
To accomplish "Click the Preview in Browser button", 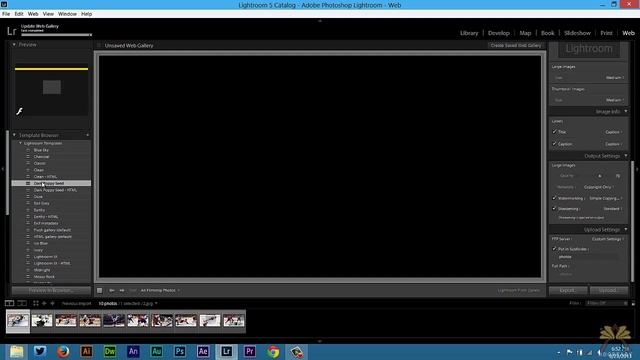I will pos(51,290).
